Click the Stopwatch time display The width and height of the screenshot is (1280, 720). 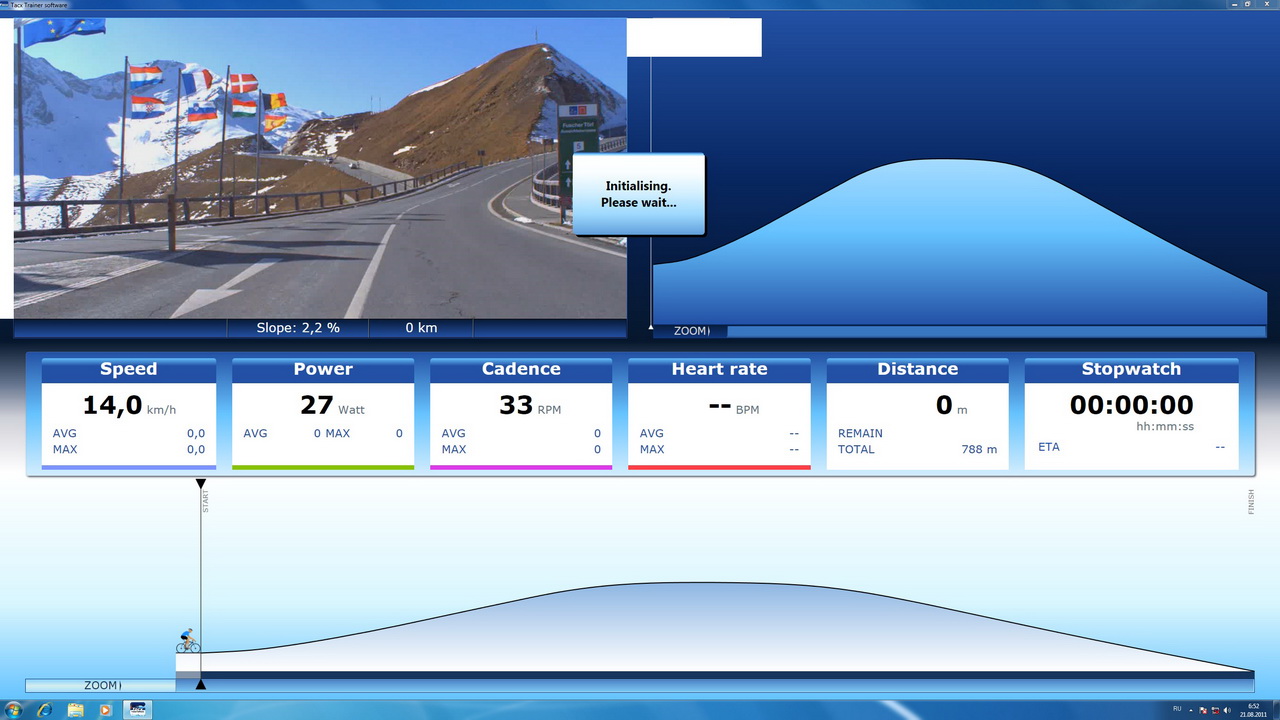coord(1131,405)
